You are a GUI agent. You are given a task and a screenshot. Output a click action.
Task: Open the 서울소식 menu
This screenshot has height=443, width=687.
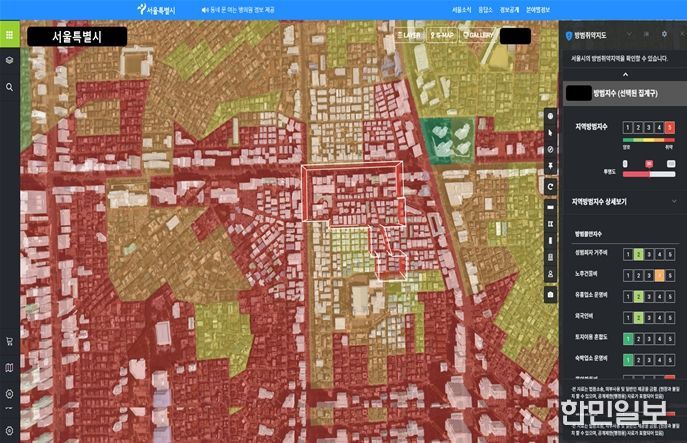(462, 8)
